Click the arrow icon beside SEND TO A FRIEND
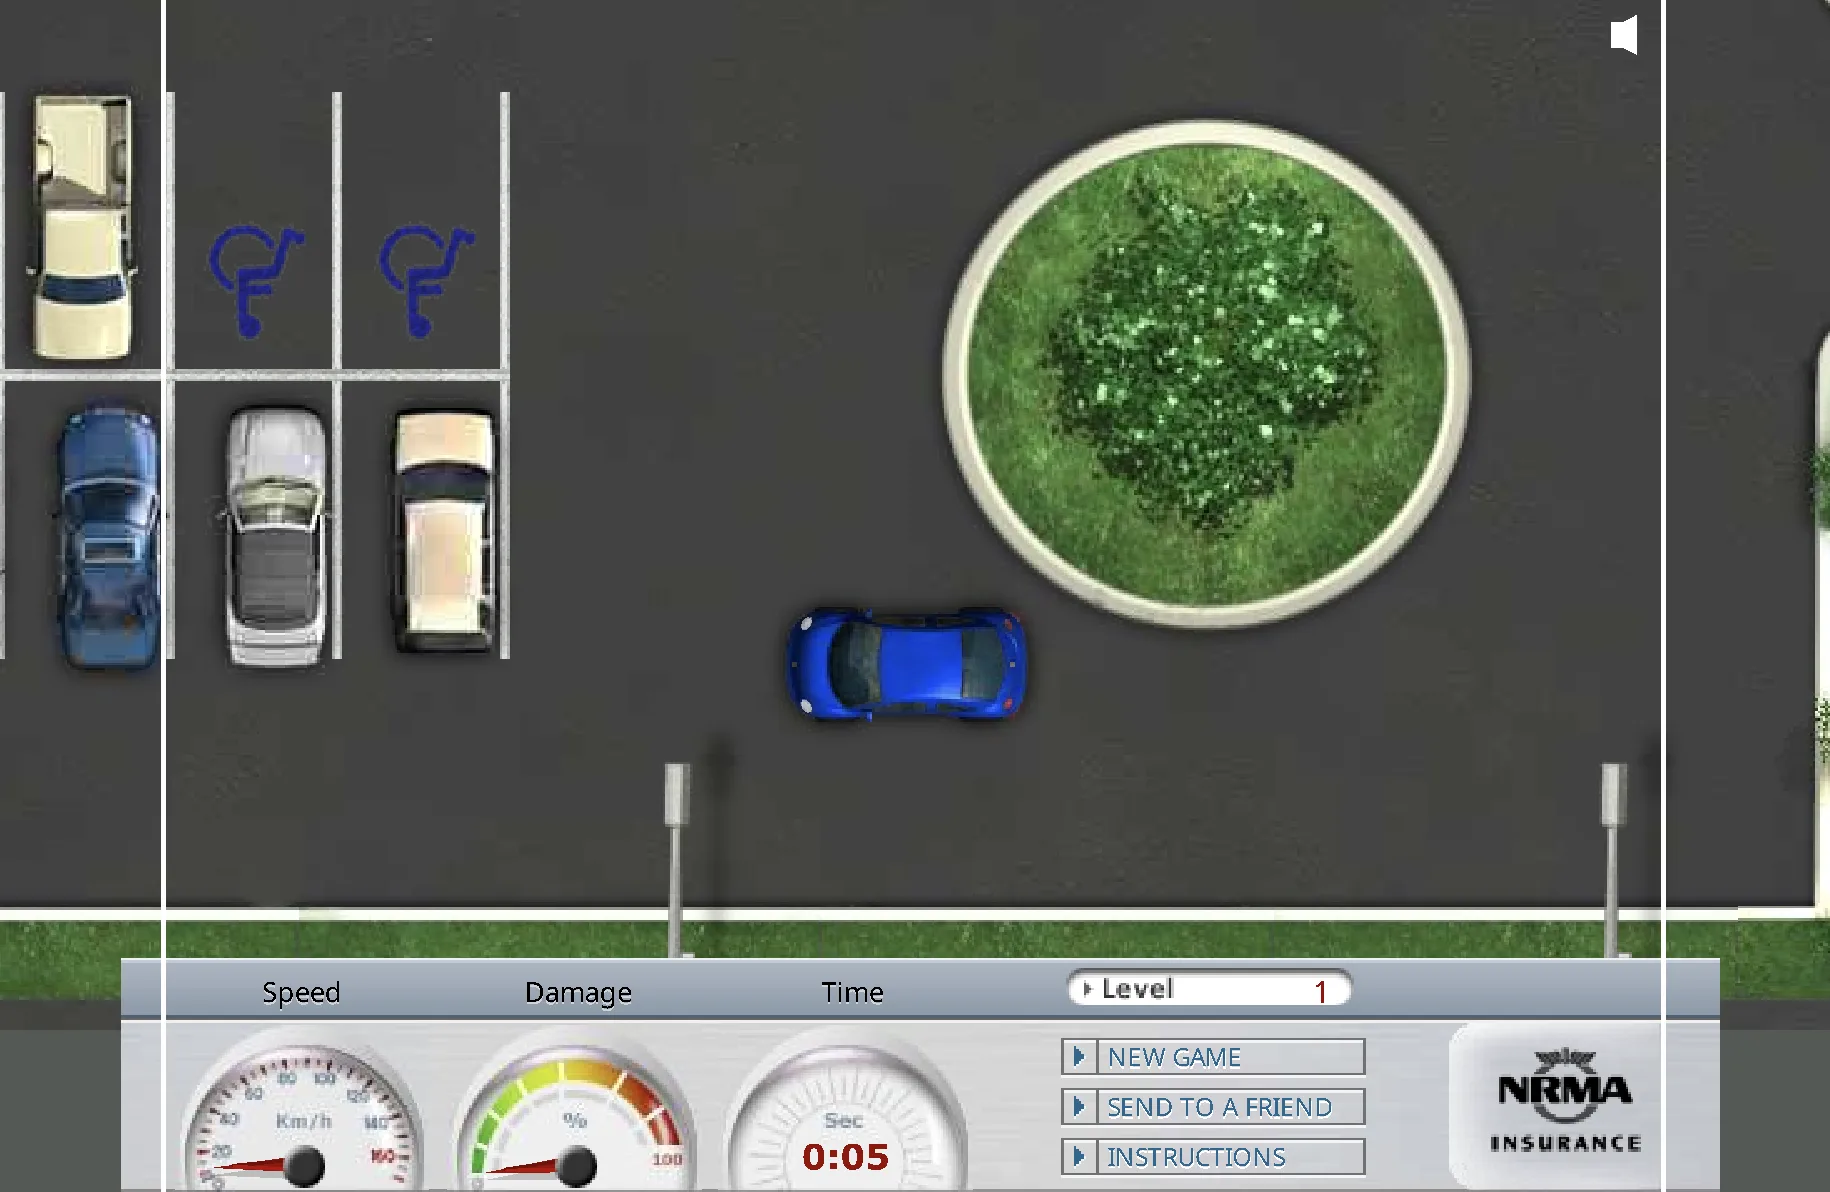This screenshot has width=1830, height=1192. 1079,1107
